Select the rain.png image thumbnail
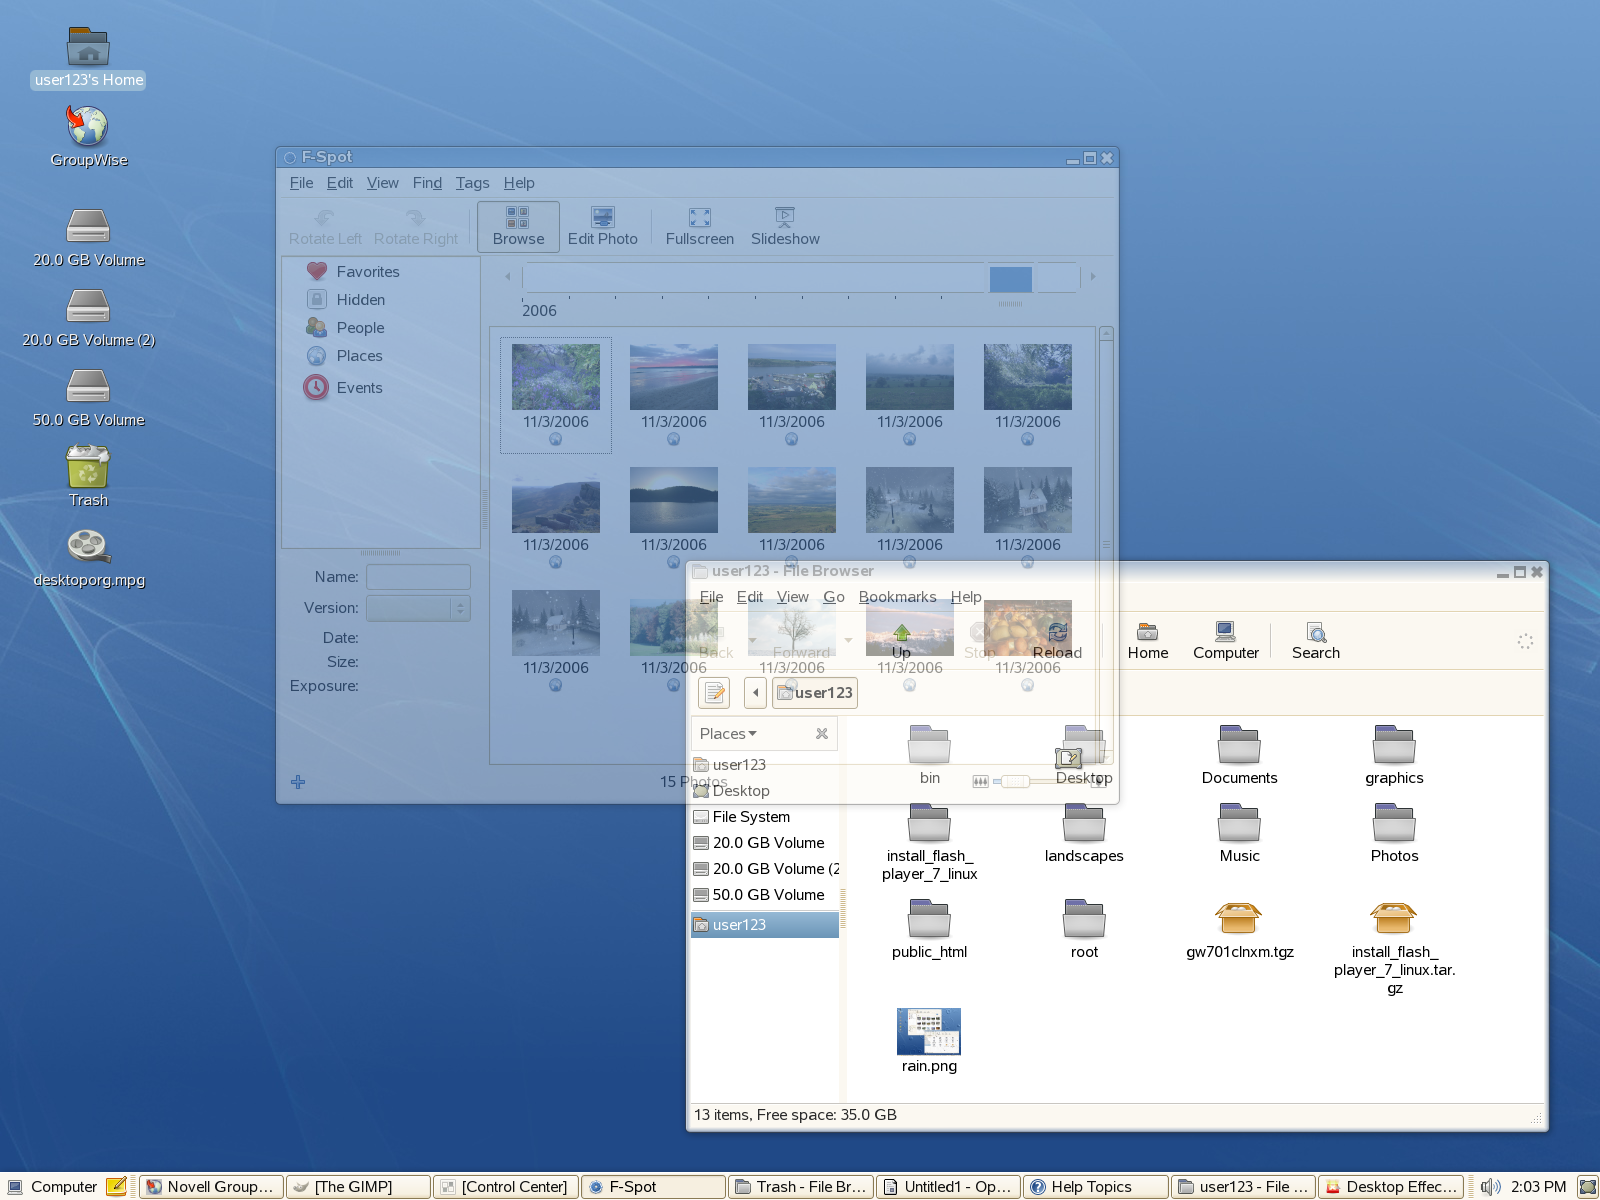This screenshot has height=1200, width=1600. 929,1032
